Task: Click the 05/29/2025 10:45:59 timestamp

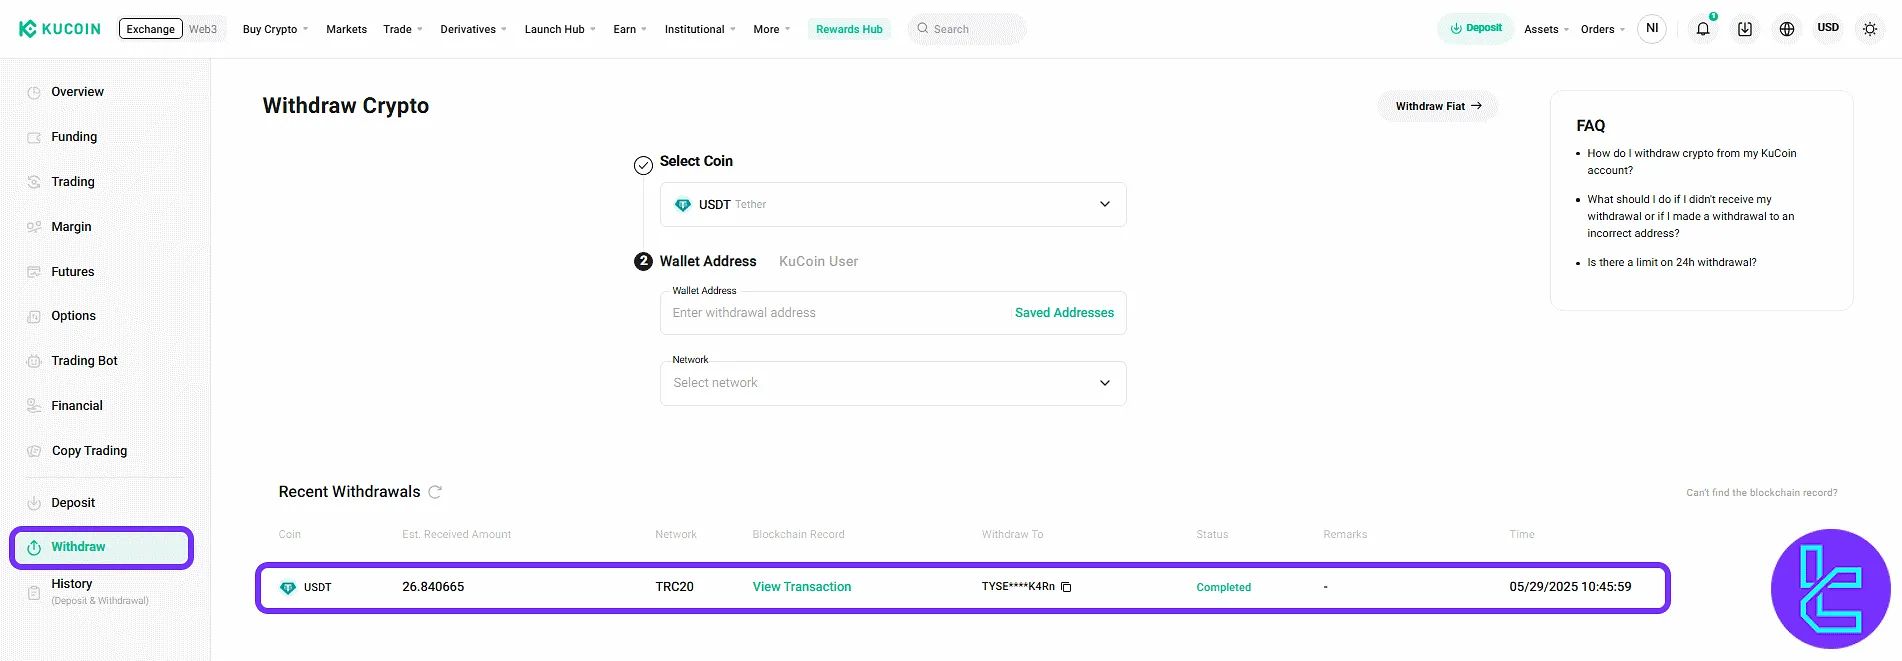Action: coord(1570,587)
